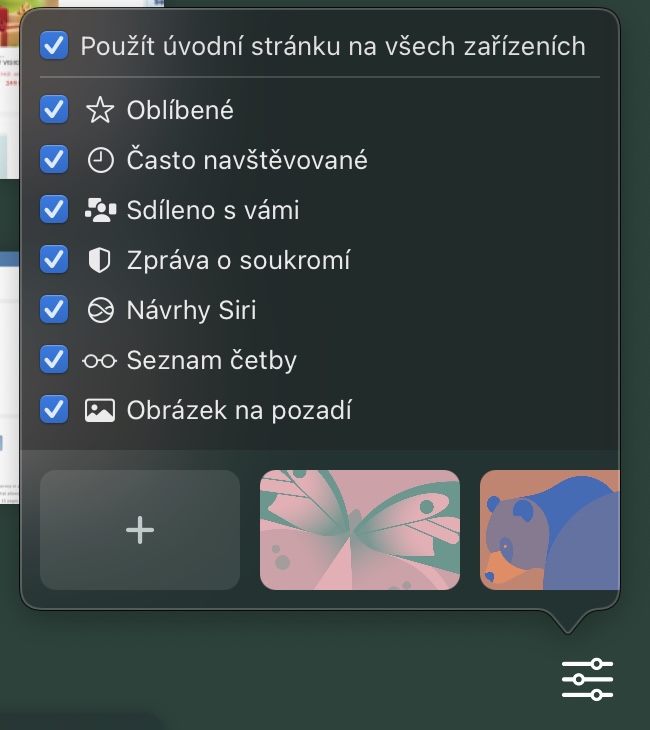Viewport: 650px width, 730px height.
Task: Disable the Často navštěvované checkbox
Action: [54, 160]
